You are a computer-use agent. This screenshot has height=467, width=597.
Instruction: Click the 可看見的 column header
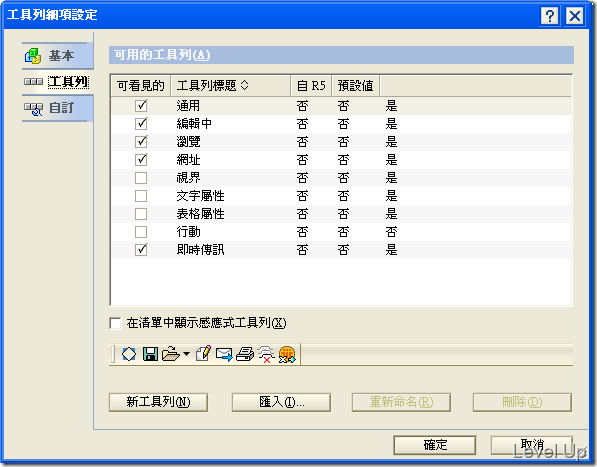[x=141, y=86]
